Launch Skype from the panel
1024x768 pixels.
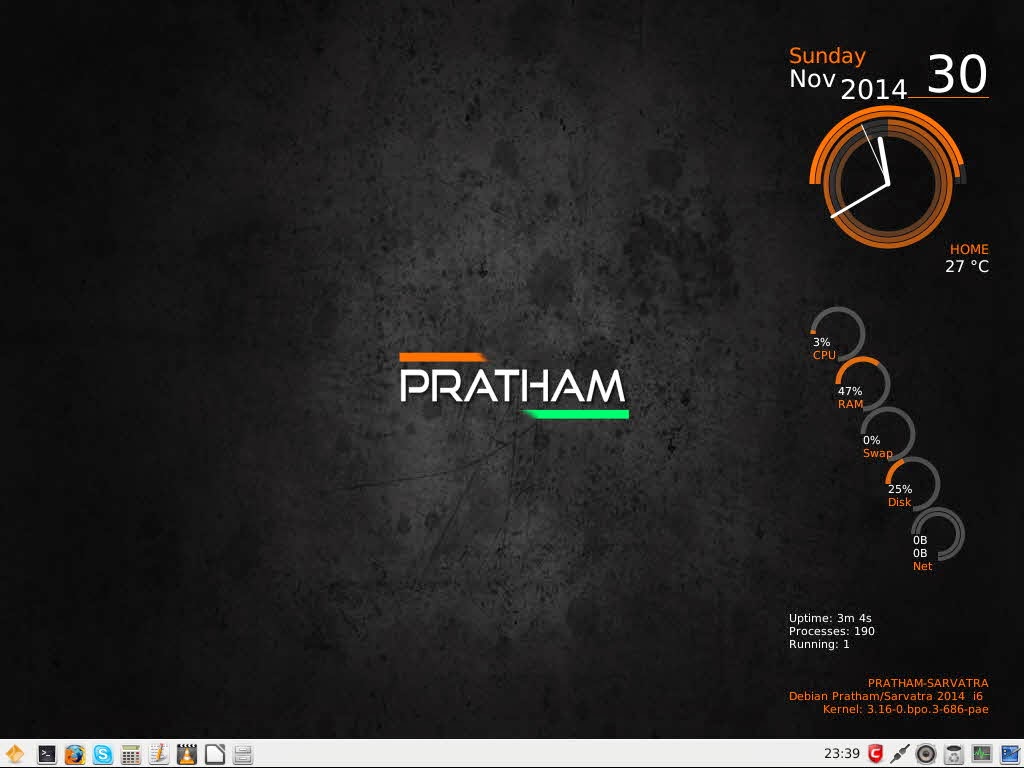[103, 754]
